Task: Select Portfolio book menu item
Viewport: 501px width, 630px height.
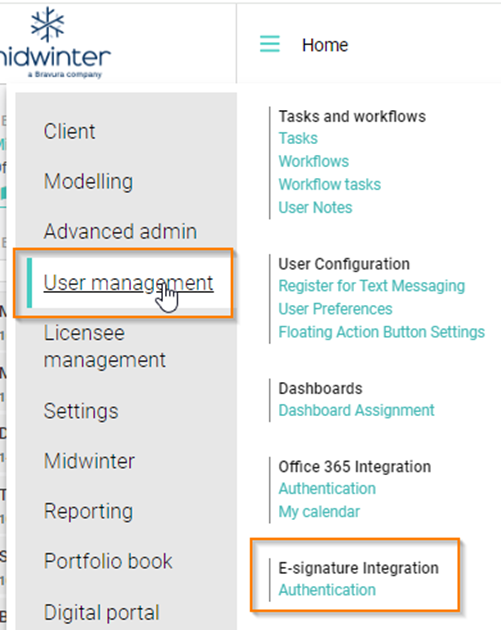Action: 108,561
